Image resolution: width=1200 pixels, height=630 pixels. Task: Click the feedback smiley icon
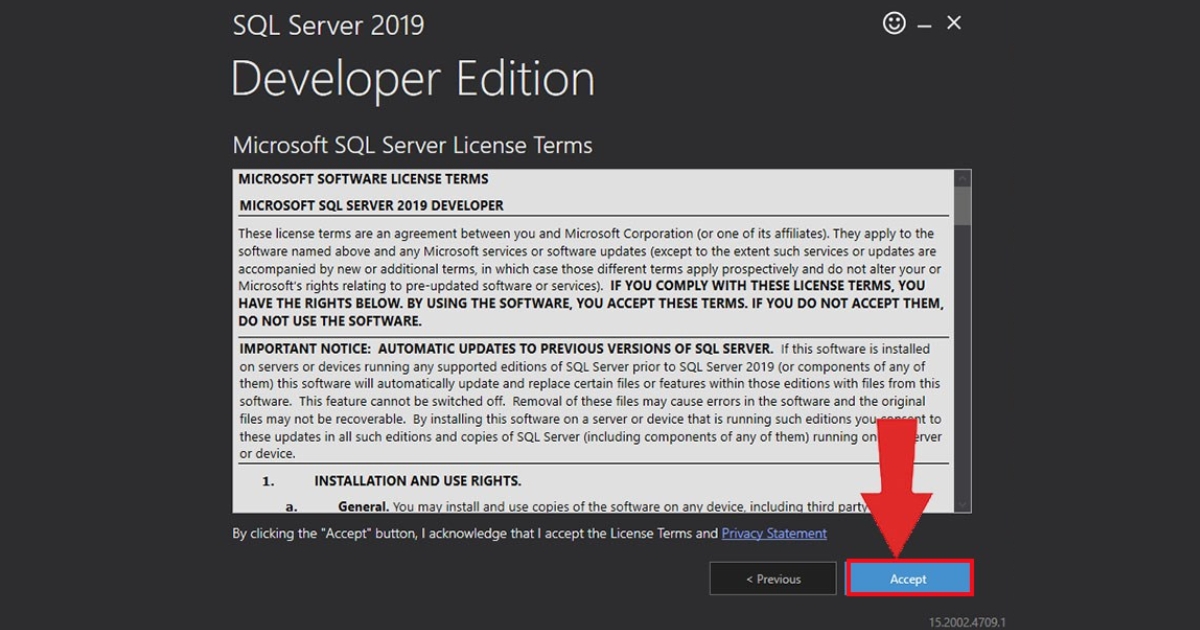coord(894,22)
